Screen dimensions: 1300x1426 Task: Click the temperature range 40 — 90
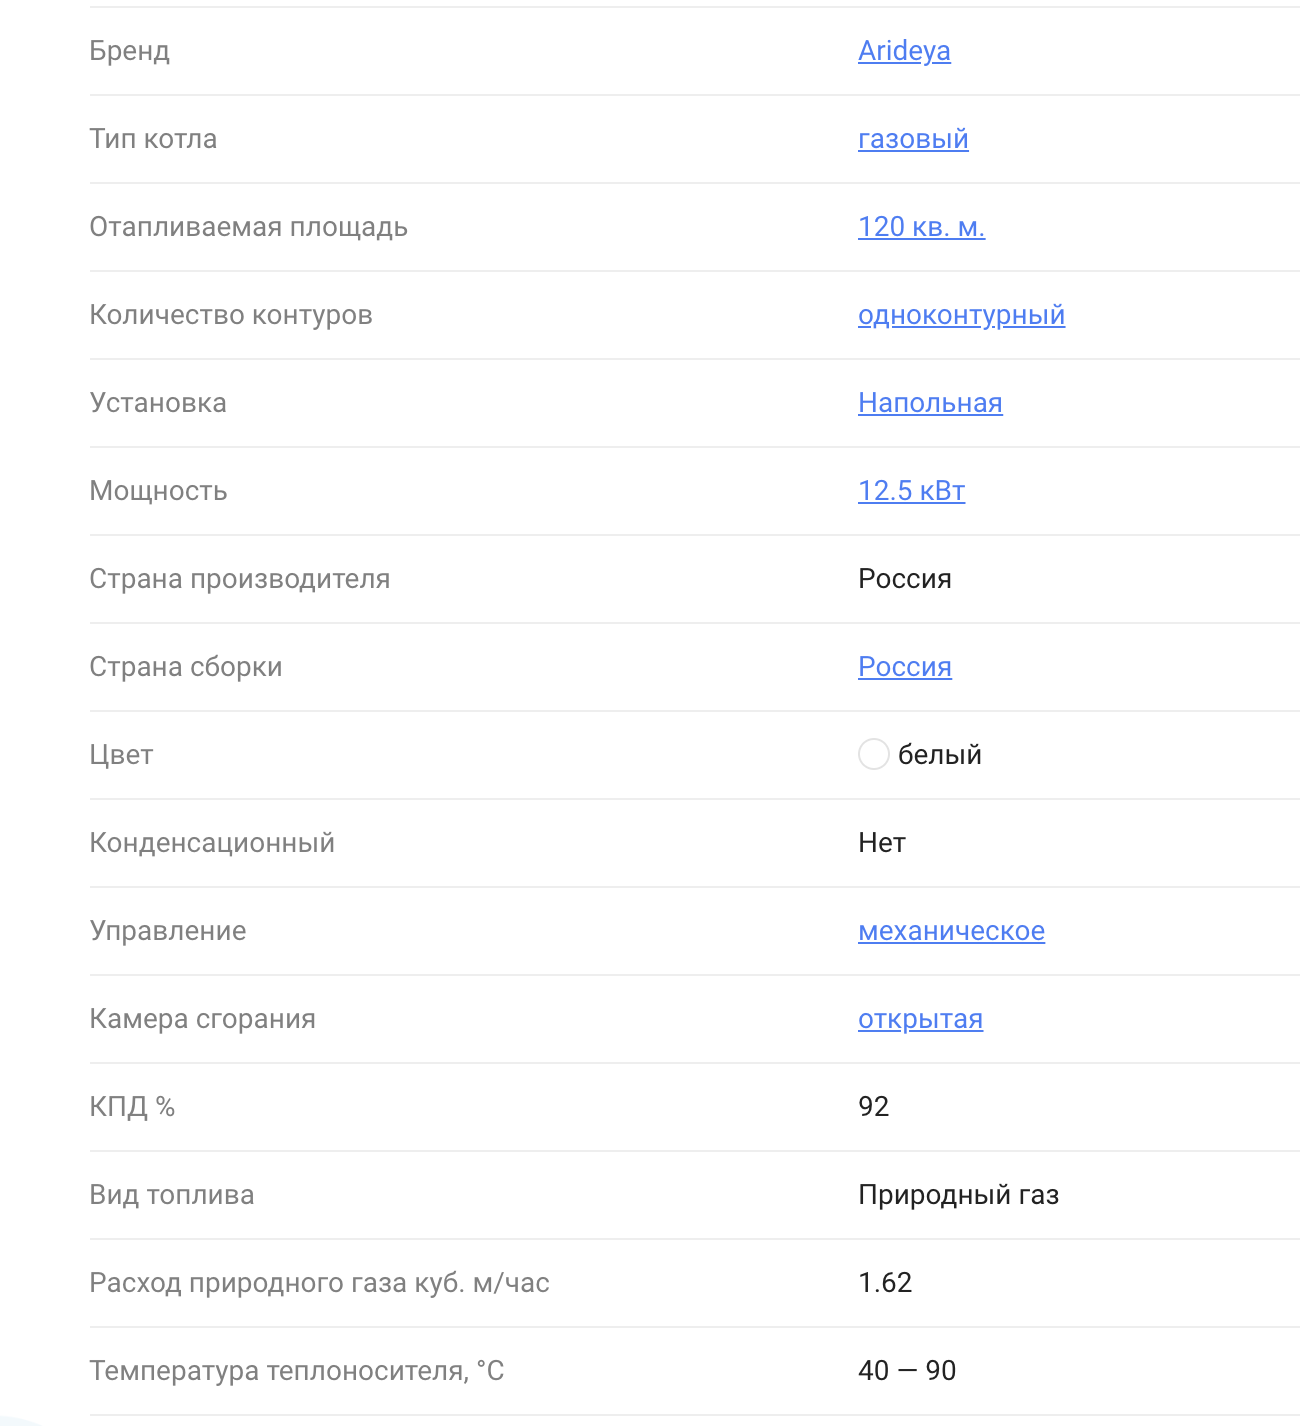[x=907, y=1371]
